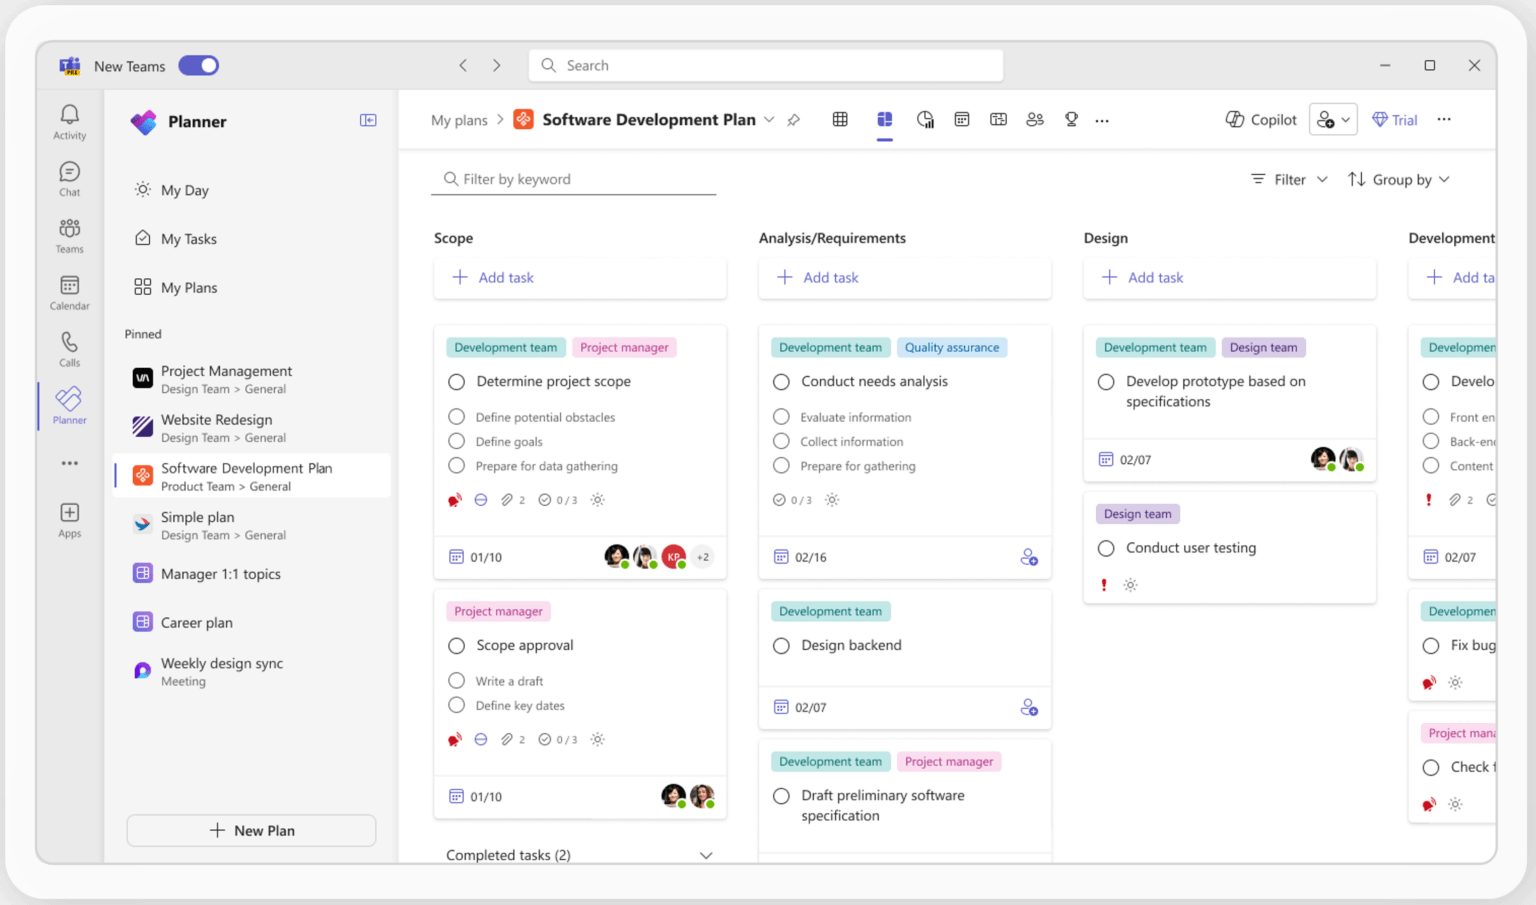Image resolution: width=1536 pixels, height=905 pixels.
Task: Open My Day
Action: pos(171,190)
